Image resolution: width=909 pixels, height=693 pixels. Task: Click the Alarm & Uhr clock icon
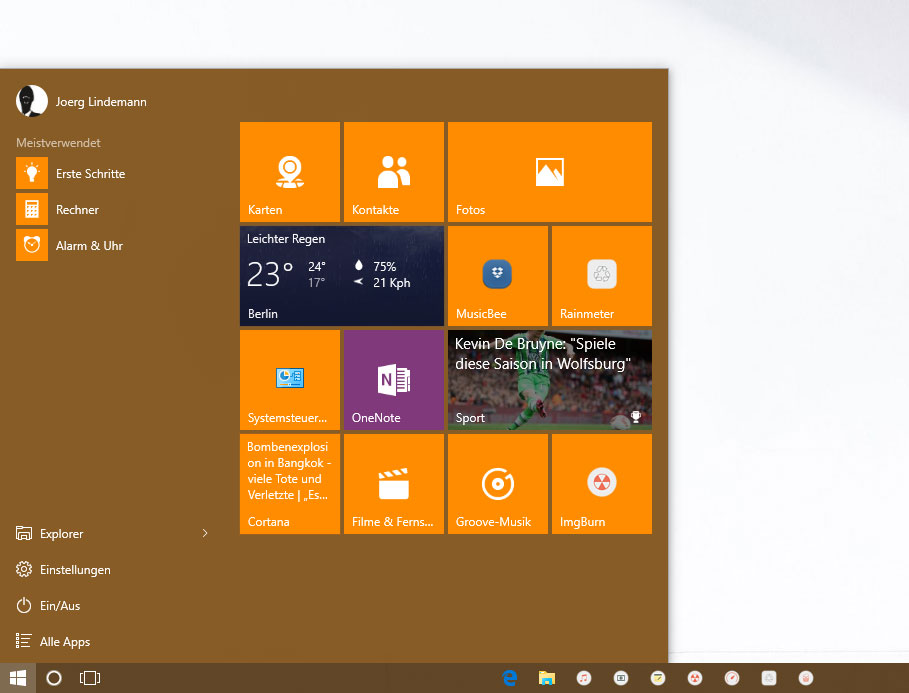tap(32, 245)
